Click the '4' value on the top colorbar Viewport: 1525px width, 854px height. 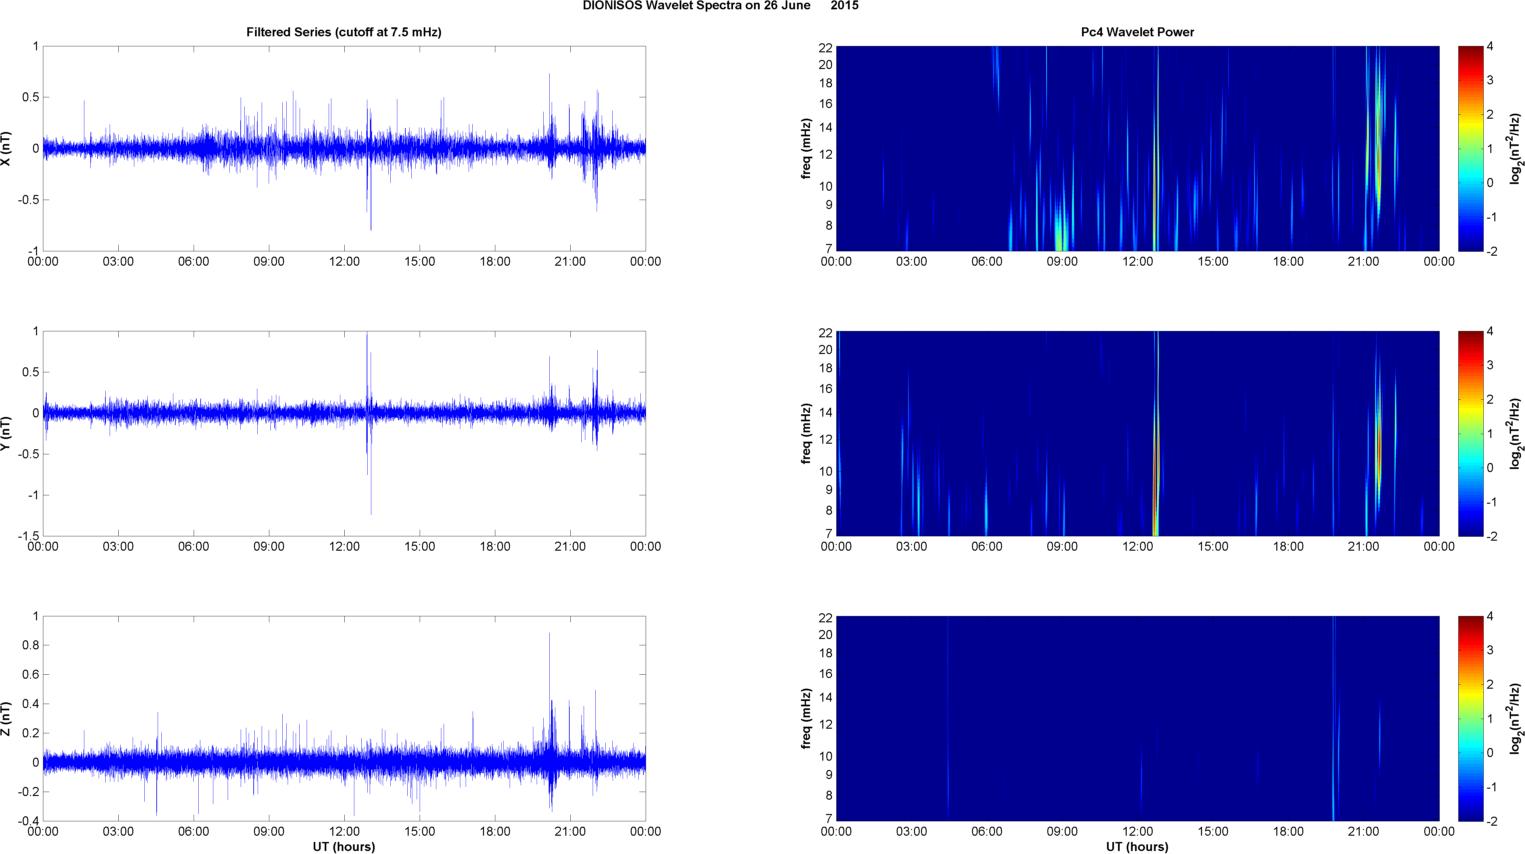click(1490, 46)
